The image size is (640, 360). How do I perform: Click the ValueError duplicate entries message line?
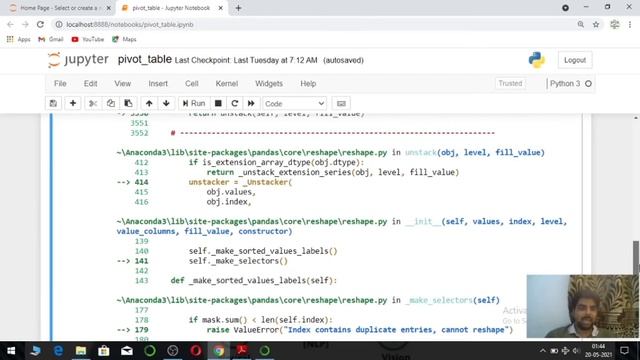359,330
